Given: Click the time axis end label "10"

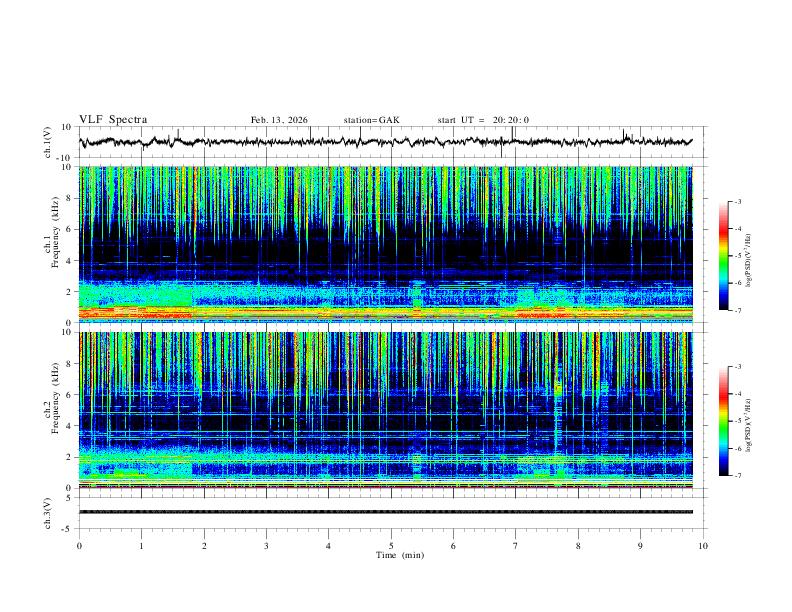Looking at the screenshot, I should coord(703,546).
